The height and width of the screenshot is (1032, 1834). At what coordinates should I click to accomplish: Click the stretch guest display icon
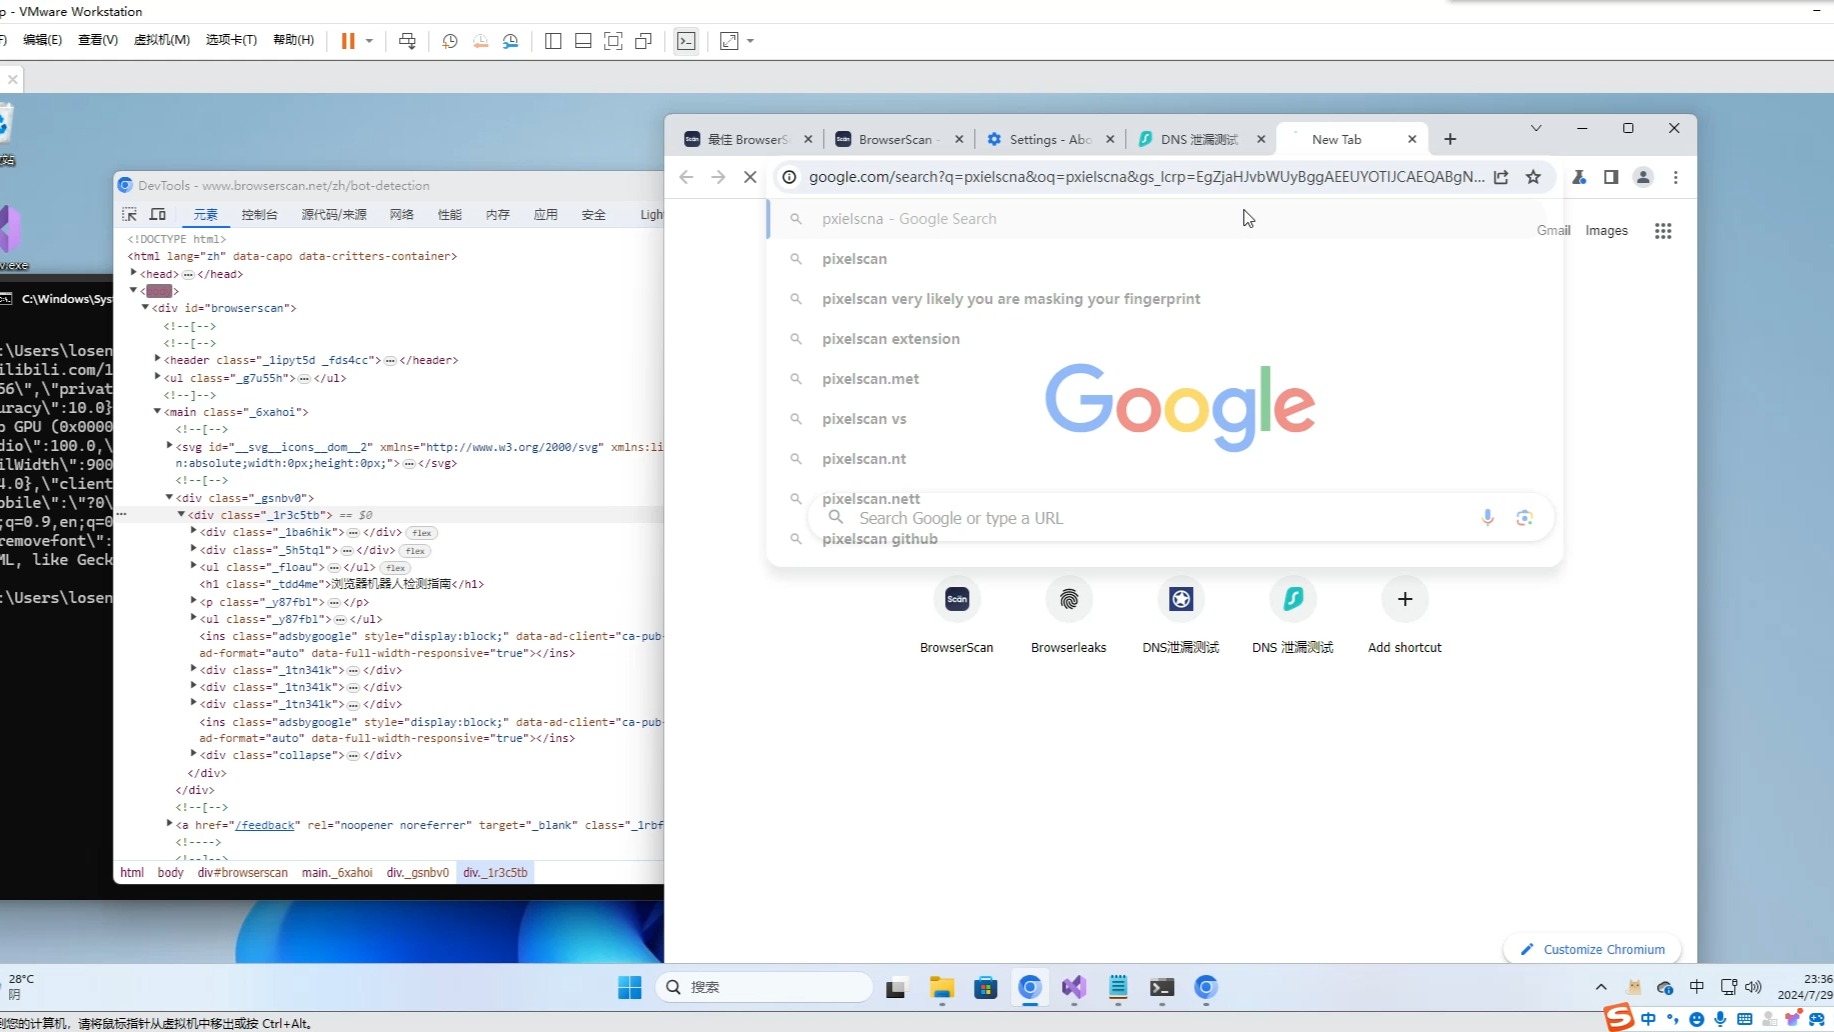click(x=729, y=41)
